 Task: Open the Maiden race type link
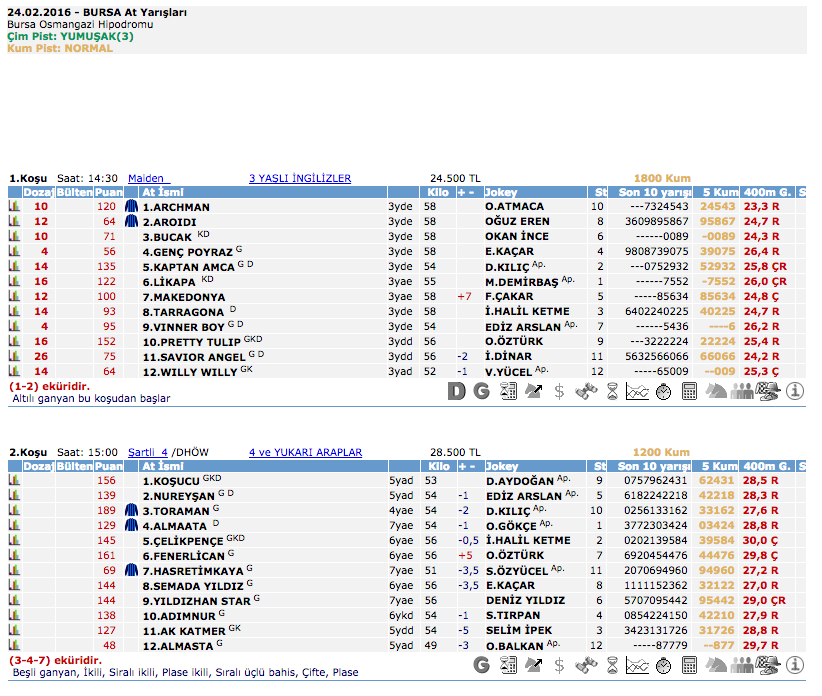(147, 178)
